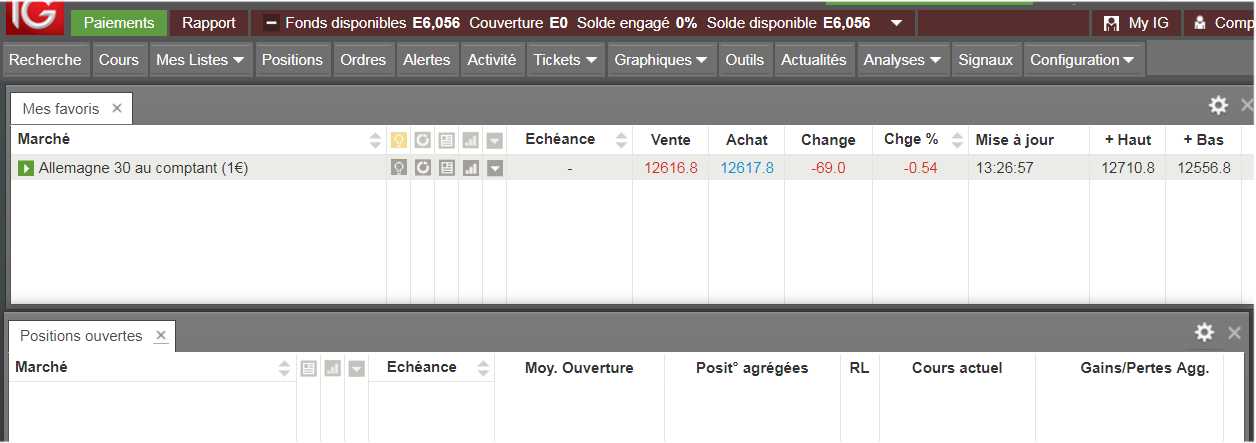Image resolution: width=1256 pixels, height=443 pixels.
Task: Click the Vente column header
Action: [670, 140]
